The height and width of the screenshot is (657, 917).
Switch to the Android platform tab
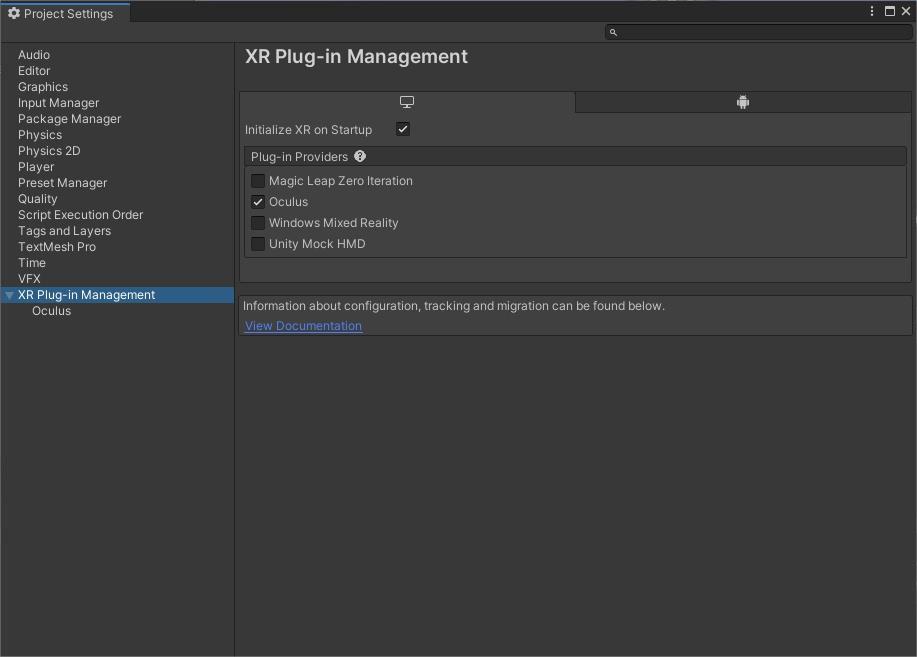coord(743,102)
